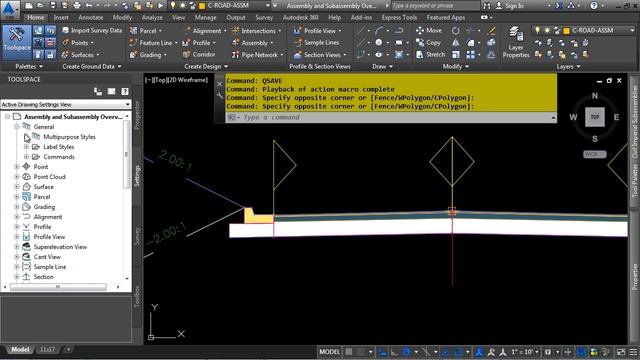Click the layer color swatch in Quick Access toolbar
Image resolution: width=640 pixels, height=360 pixels.
coord(202,6)
